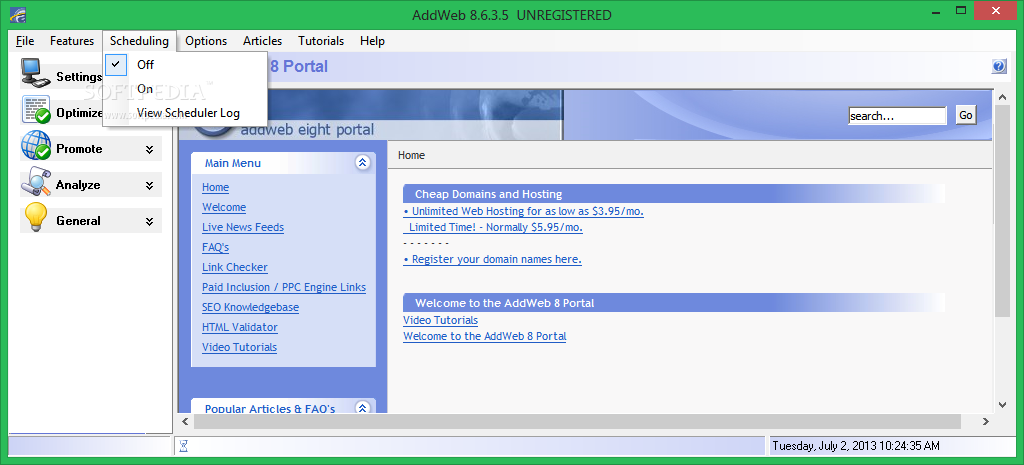Open the Link Checker link
The width and height of the screenshot is (1024, 465).
pos(234,267)
